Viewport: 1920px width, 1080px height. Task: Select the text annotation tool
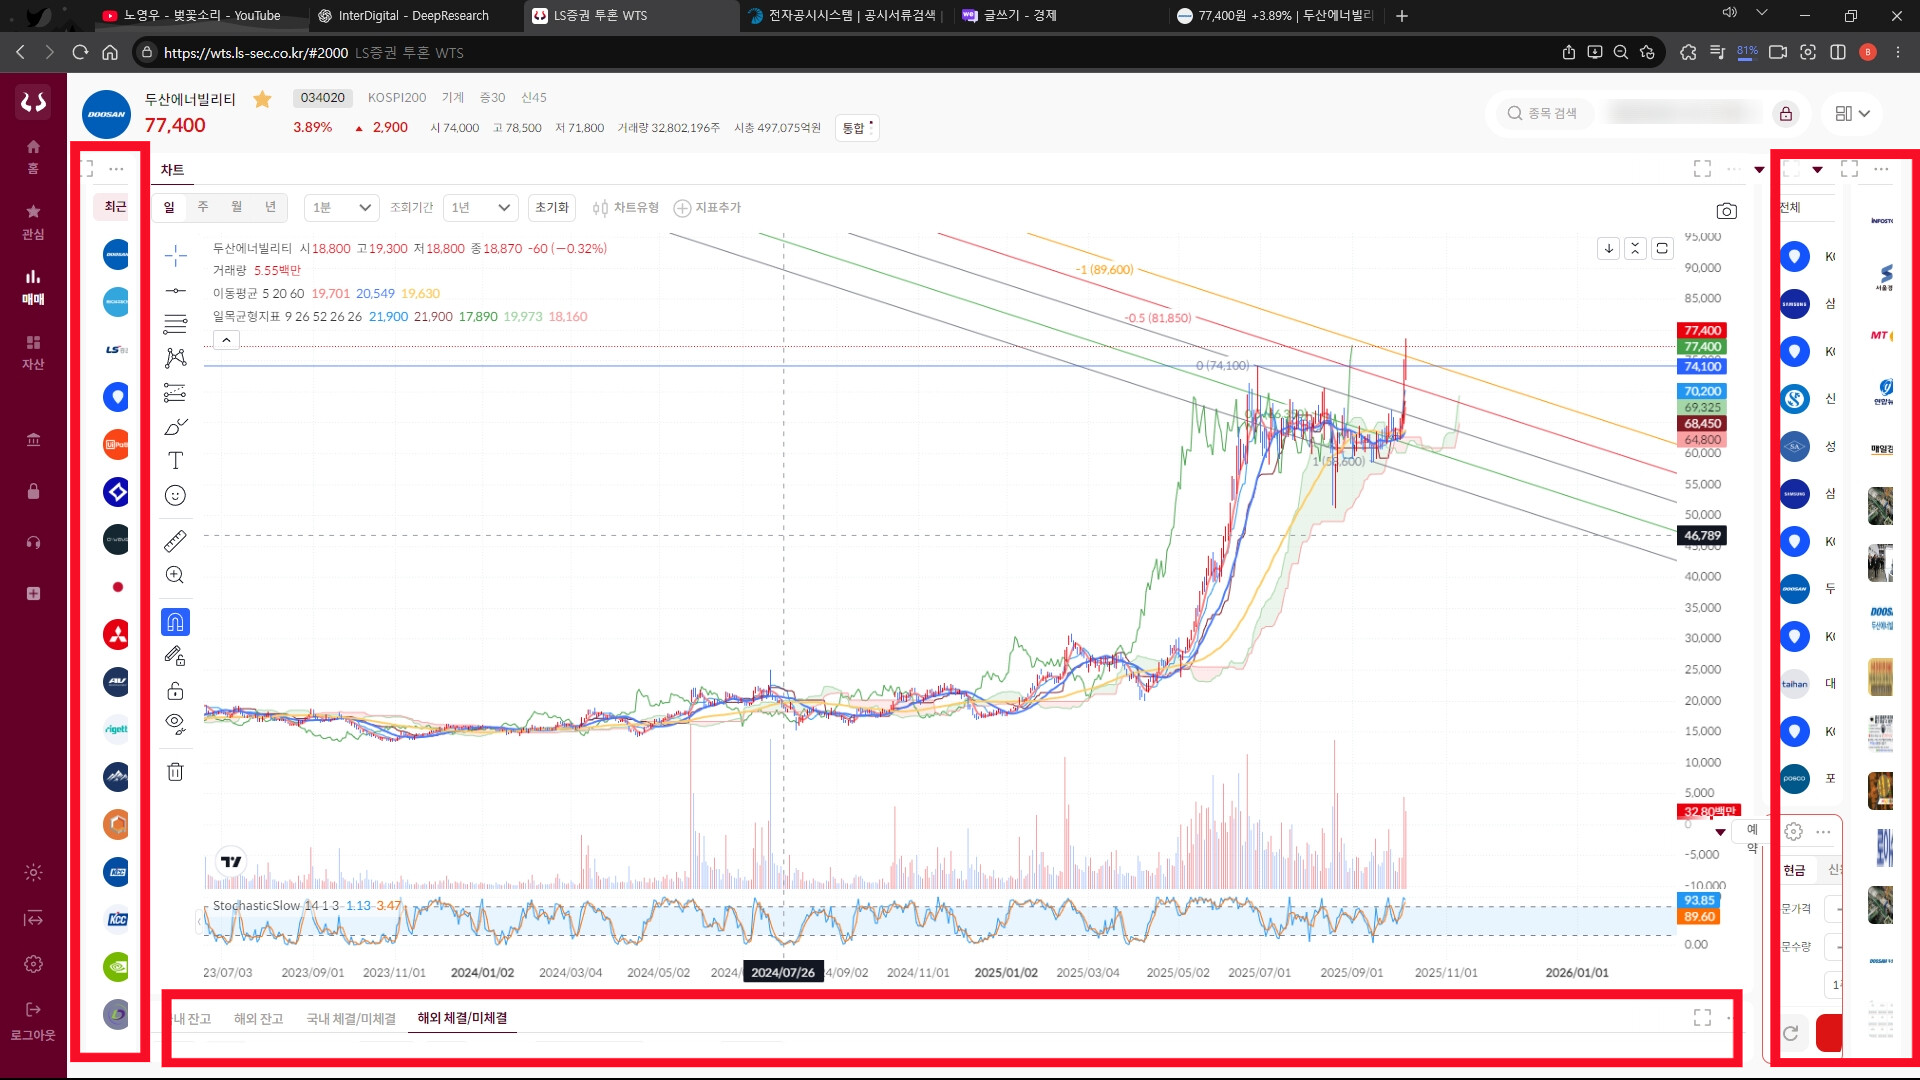pos(175,461)
